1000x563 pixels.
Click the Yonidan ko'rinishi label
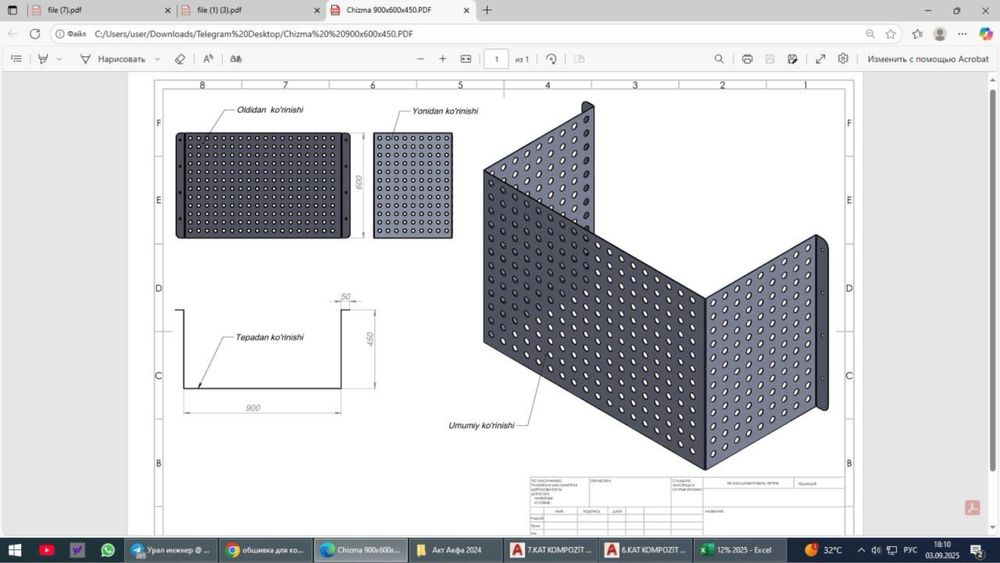(x=445, y=111)
